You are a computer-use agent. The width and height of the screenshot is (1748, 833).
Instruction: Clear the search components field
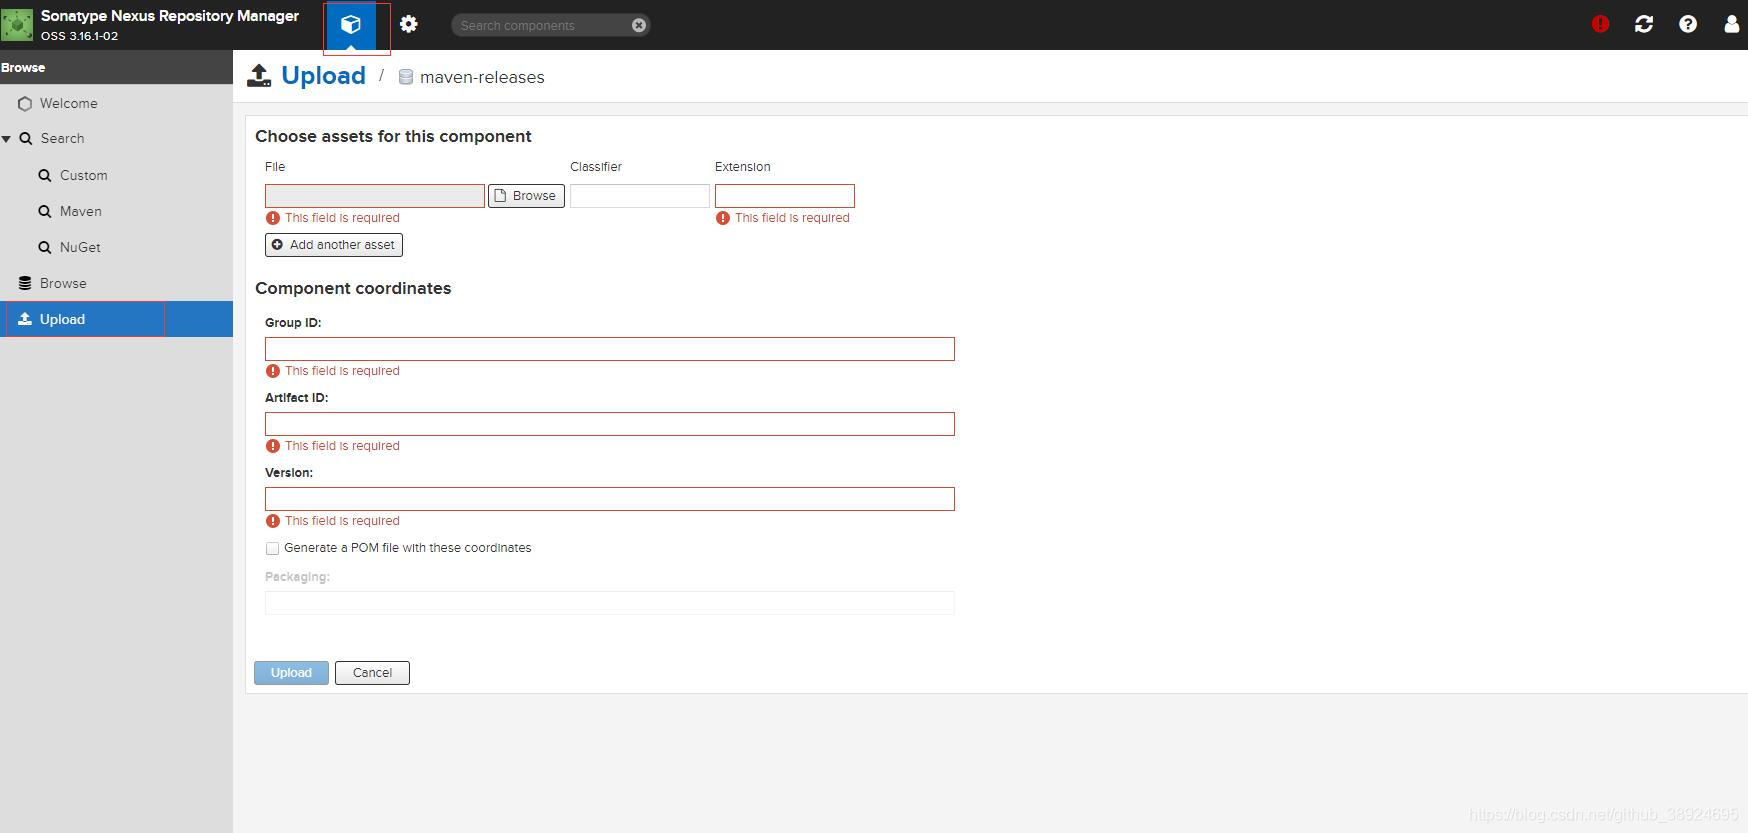click(639, 25)
